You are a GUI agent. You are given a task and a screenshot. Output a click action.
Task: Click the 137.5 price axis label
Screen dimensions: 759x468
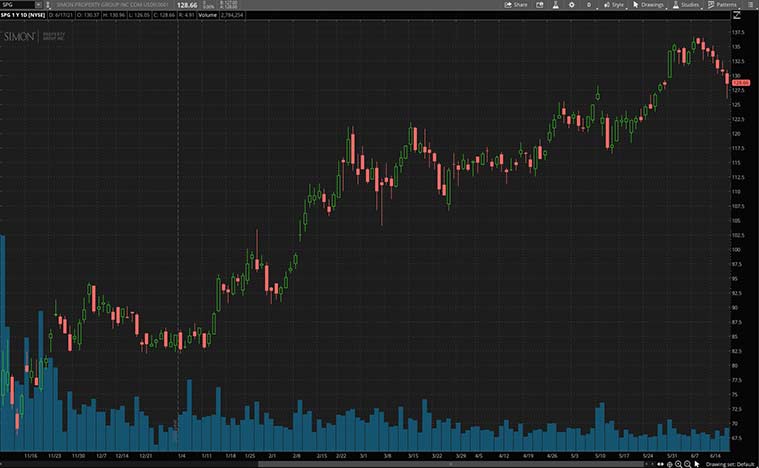click(x=738, y=32)
